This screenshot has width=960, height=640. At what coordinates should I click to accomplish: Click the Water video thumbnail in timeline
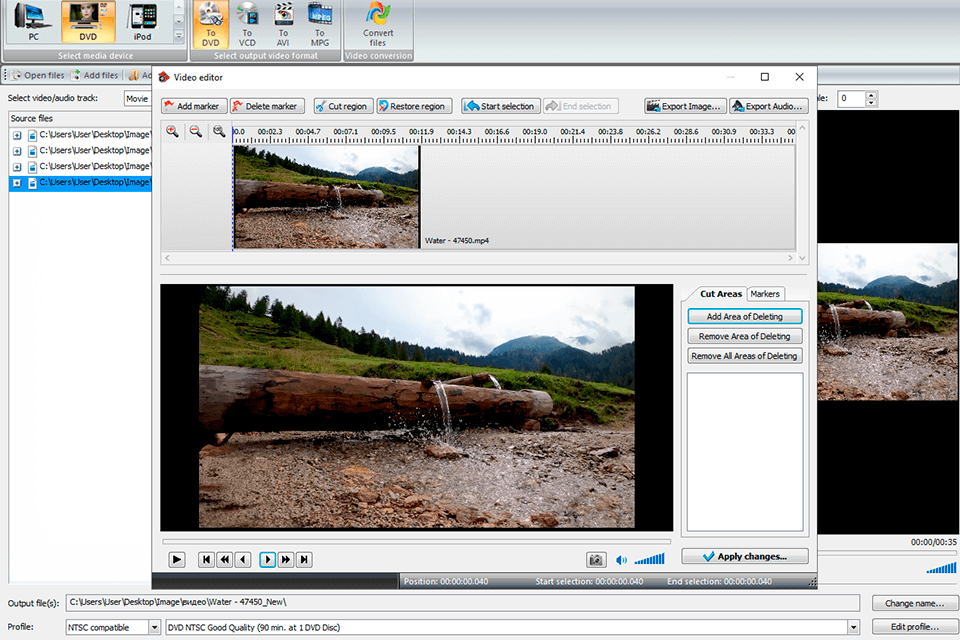[x=326, y=197]
